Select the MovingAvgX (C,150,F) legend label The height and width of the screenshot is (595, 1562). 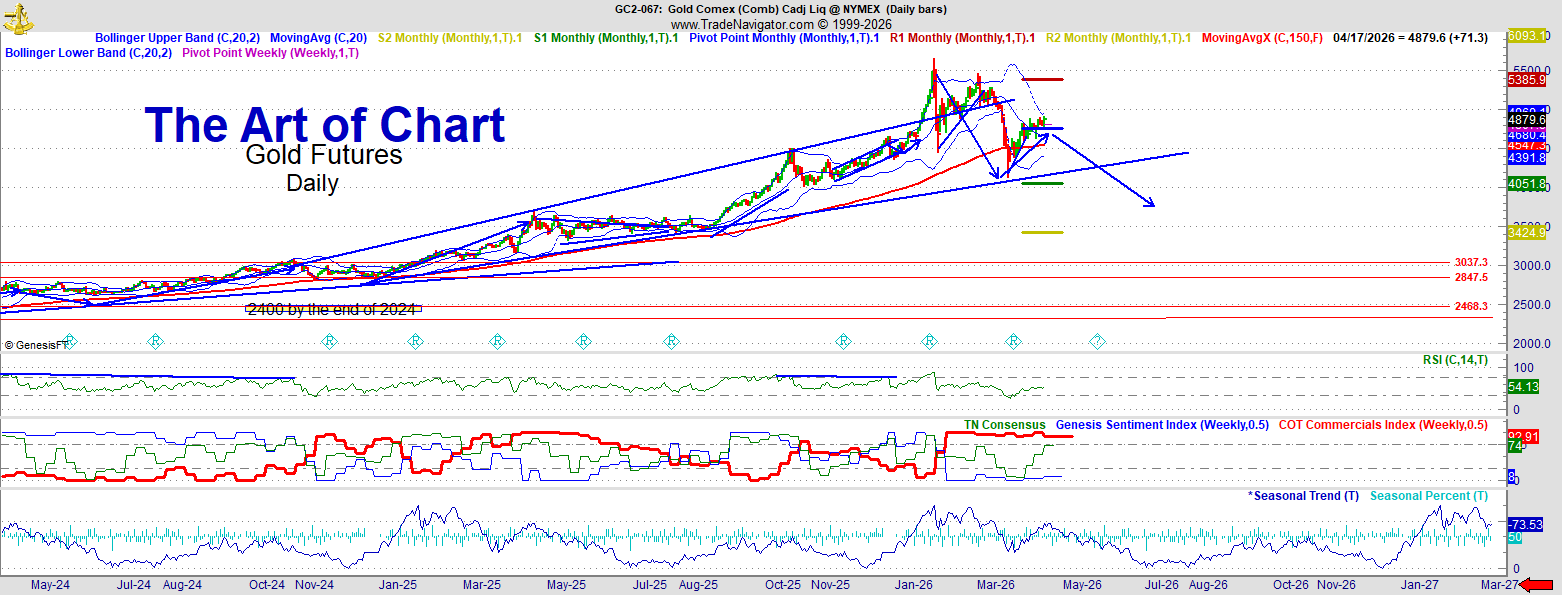(x=1262, y=38)
